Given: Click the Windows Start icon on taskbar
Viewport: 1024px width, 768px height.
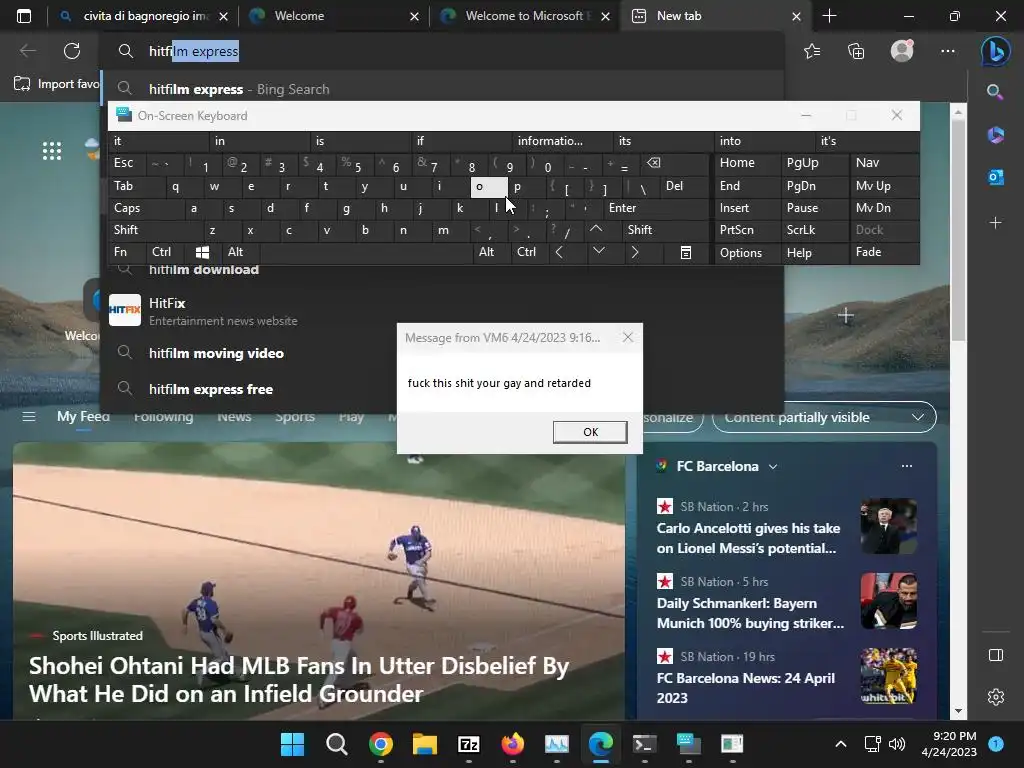Looking at the screenshot, I should click(292, 744).
